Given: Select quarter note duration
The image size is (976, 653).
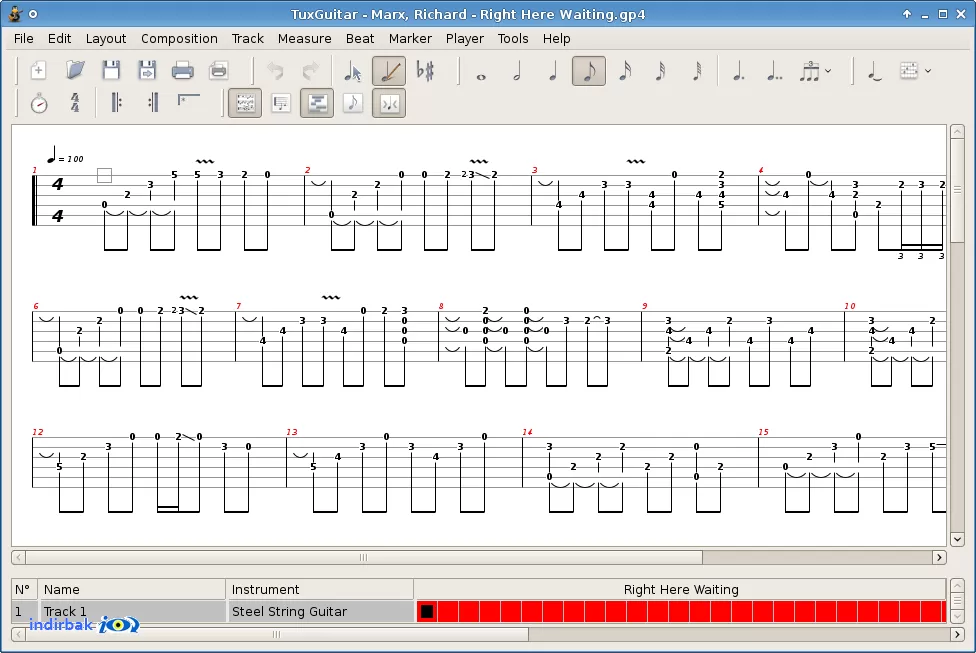Looking at the screenshot, I should coord(553,70).
